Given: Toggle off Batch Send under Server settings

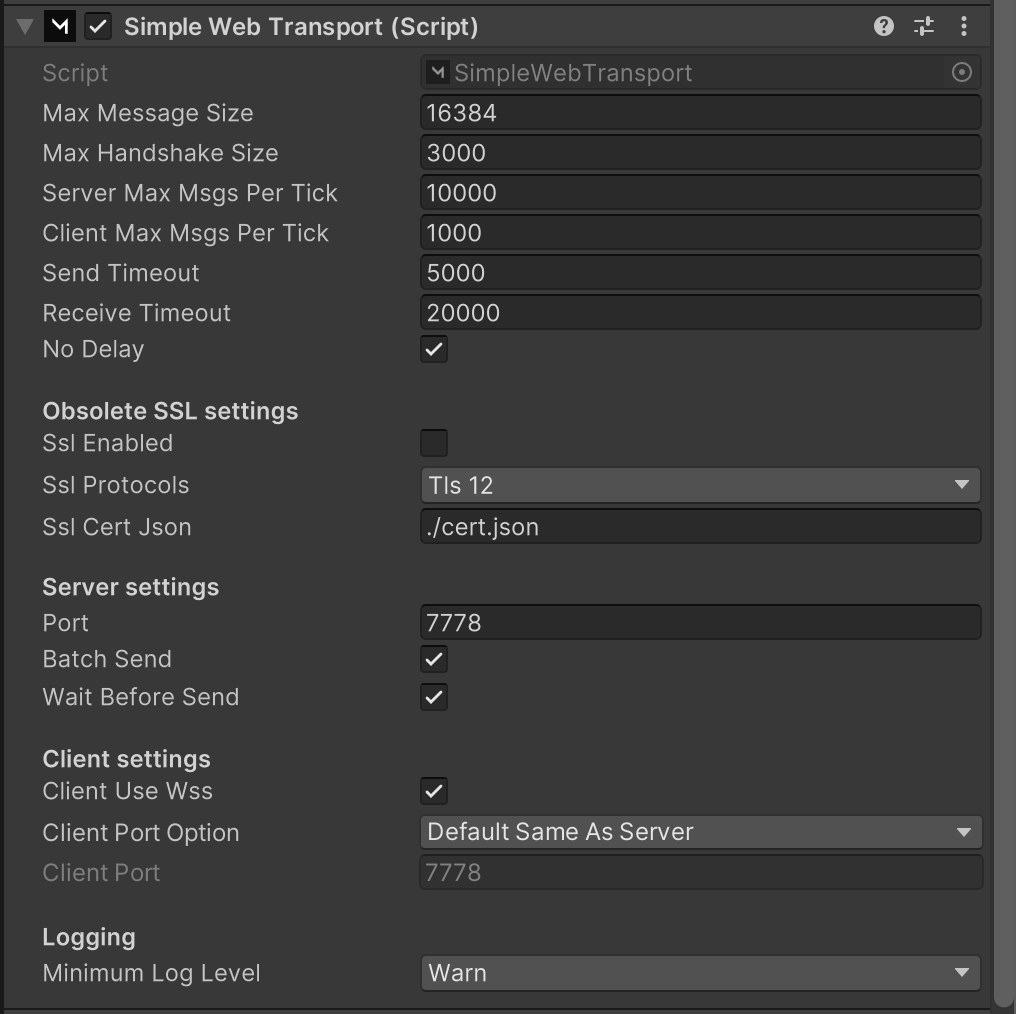Looking at the screenshot, I should (434, 659).
